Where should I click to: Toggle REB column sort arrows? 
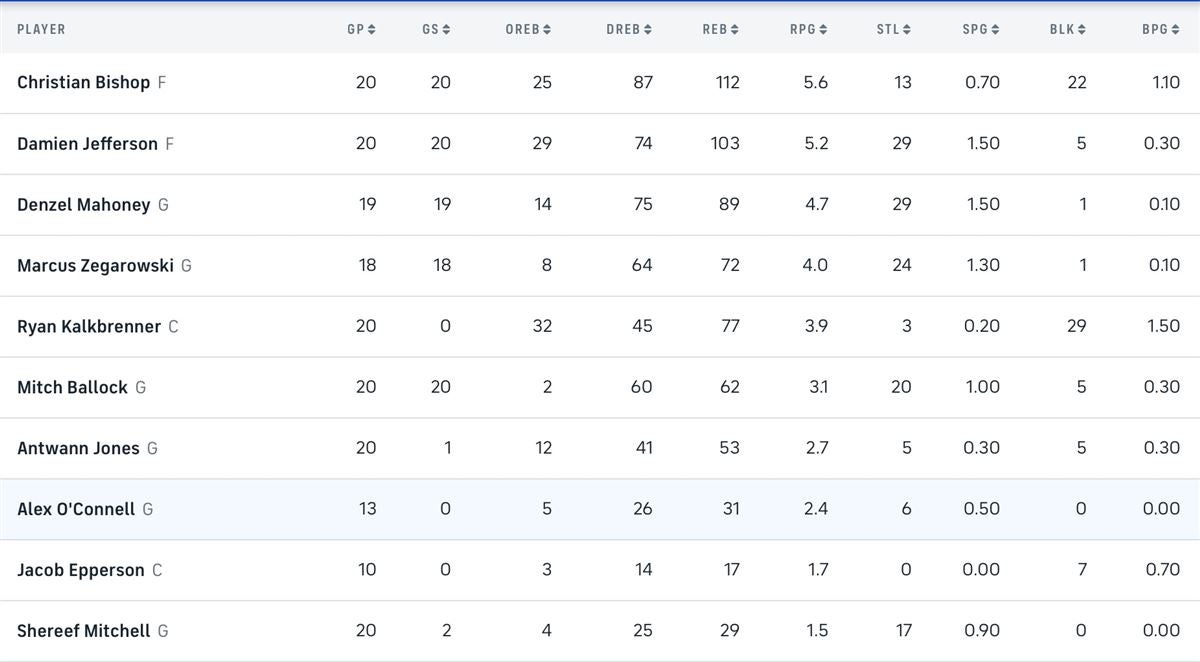[x=736, y=30]
